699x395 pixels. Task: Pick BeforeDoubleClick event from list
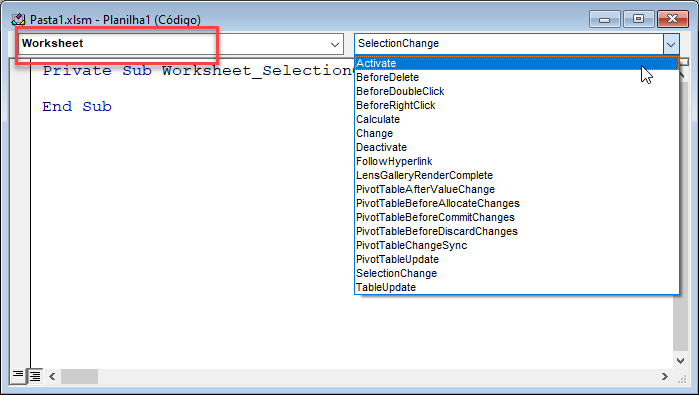click(x=517, y=91)
